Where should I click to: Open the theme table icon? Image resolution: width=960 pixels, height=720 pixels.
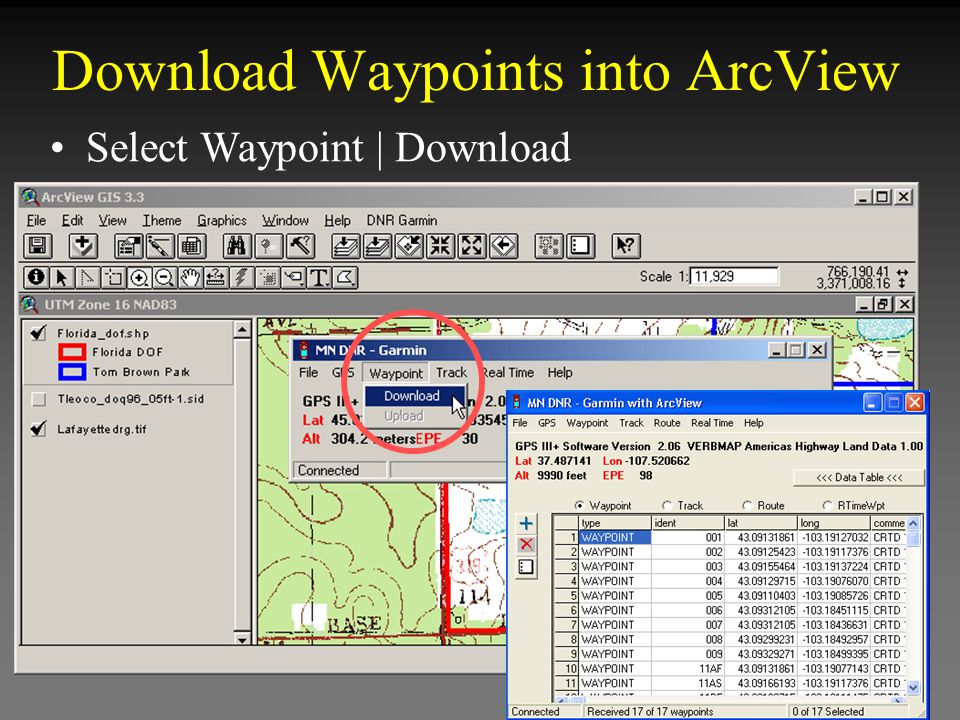192,246
